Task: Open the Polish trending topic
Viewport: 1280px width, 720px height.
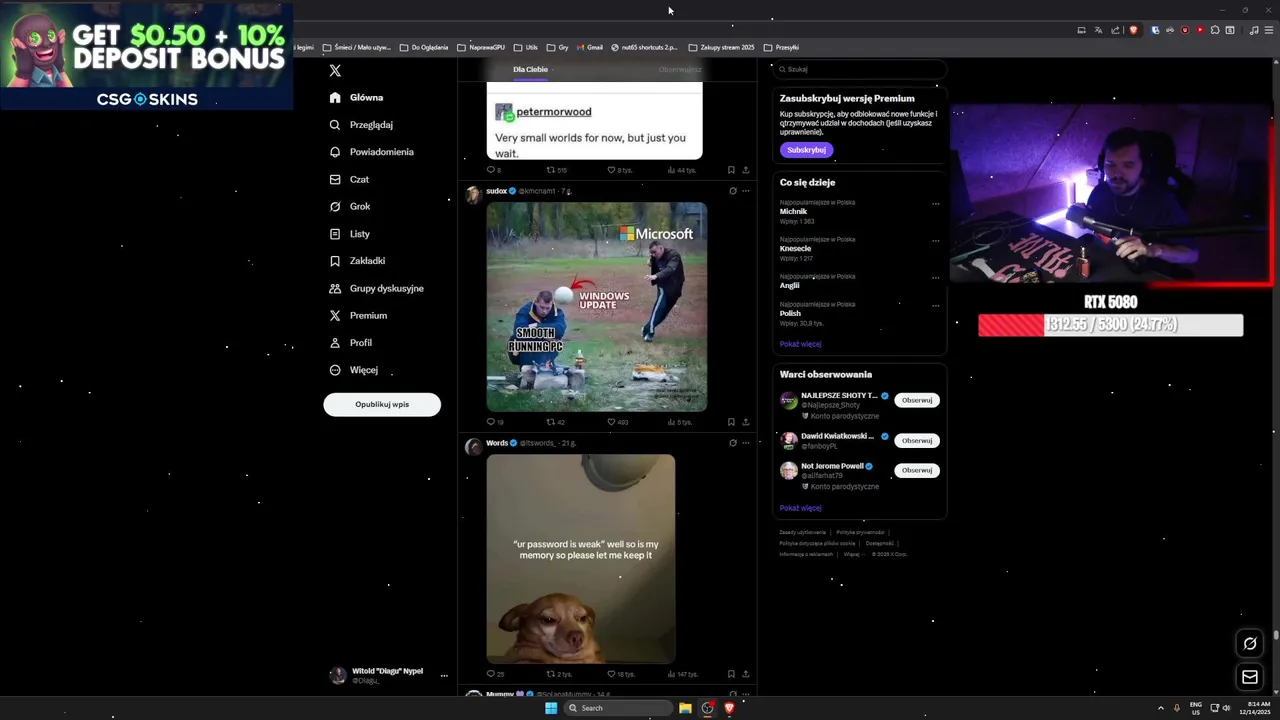Action: 790,314
